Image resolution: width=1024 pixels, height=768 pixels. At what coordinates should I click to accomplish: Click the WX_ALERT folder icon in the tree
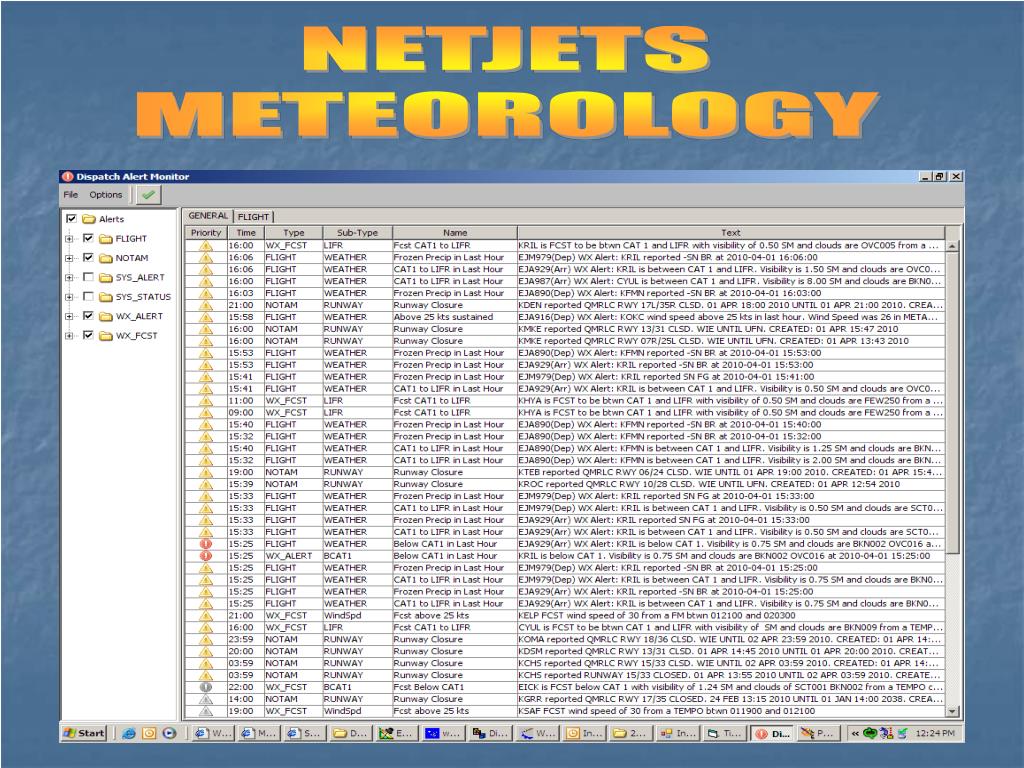(x=106, y=317)
